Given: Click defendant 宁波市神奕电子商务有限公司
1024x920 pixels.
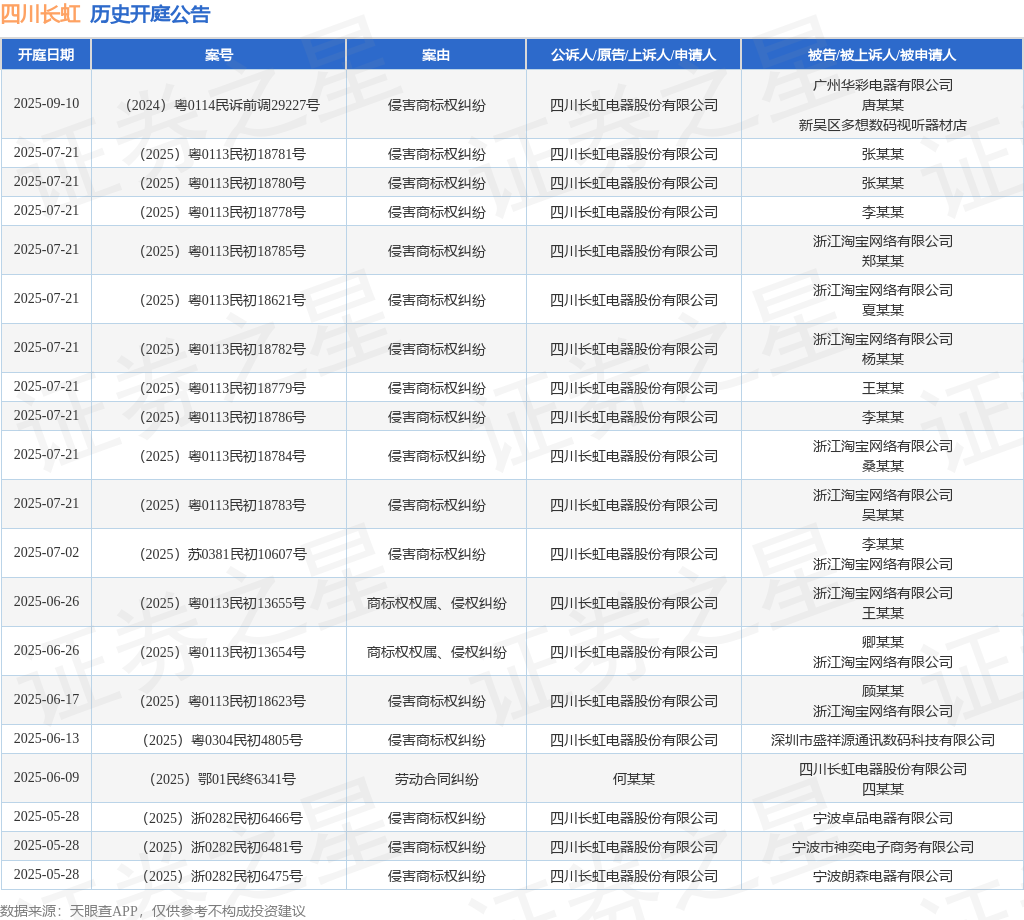Looking at the screenshot, I should 882,847.
